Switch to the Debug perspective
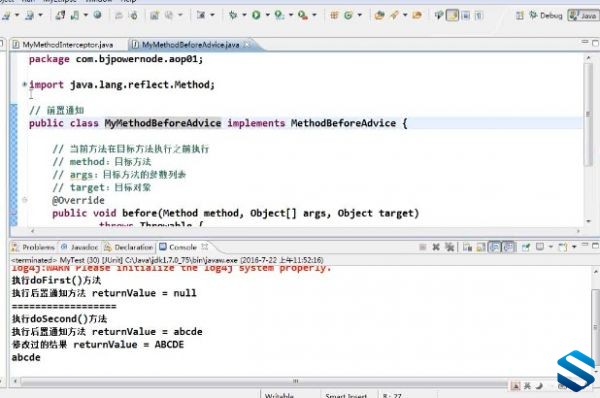The image size is (600, 398). [546, 15]
